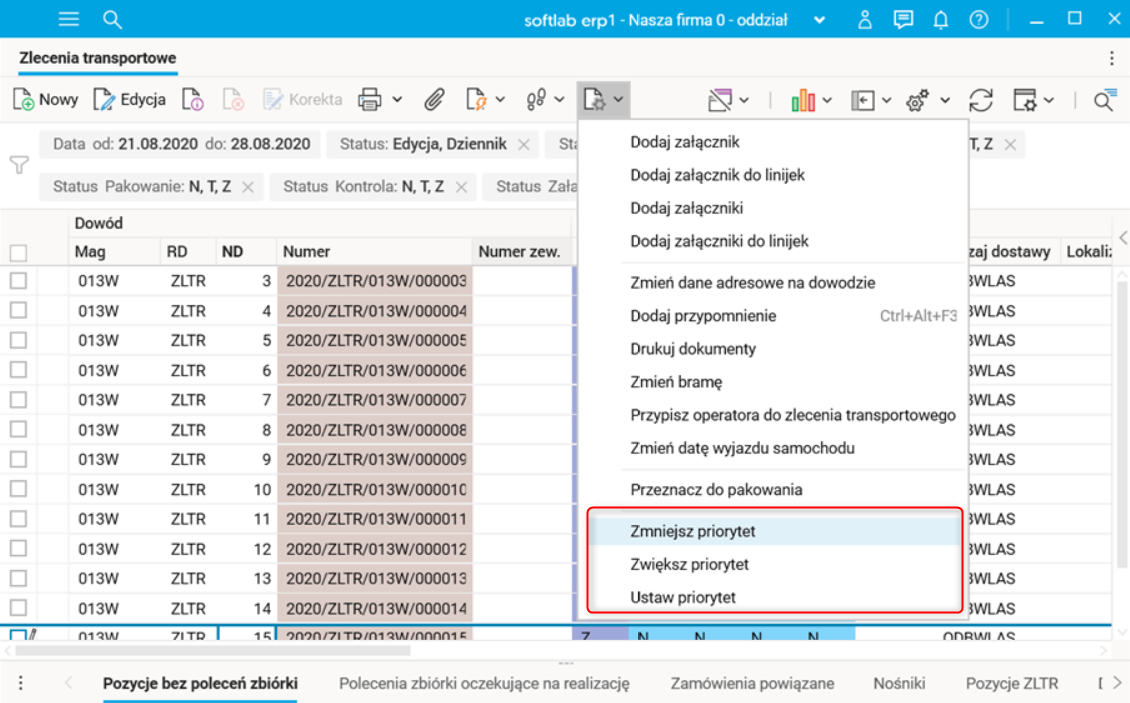Open the hamburger main menu

(68, 19)
